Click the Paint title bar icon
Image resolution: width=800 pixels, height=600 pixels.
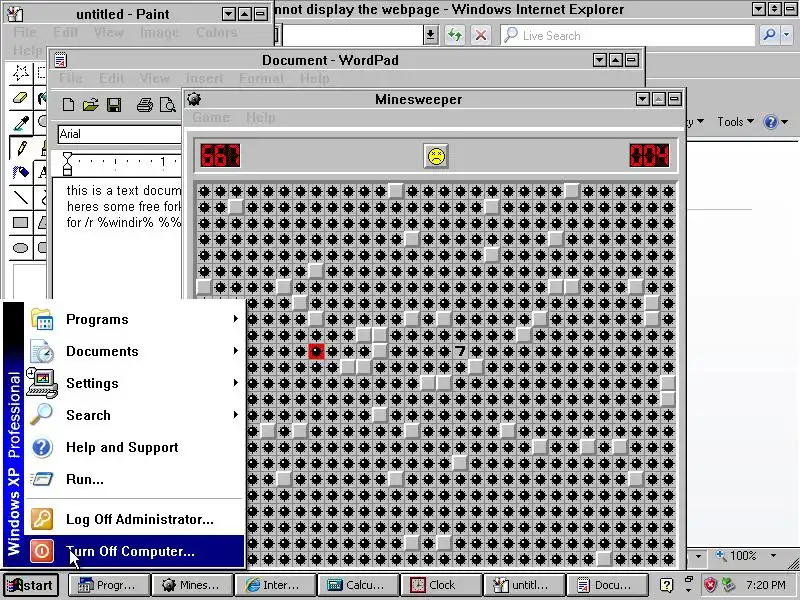(x=16, y=14)
